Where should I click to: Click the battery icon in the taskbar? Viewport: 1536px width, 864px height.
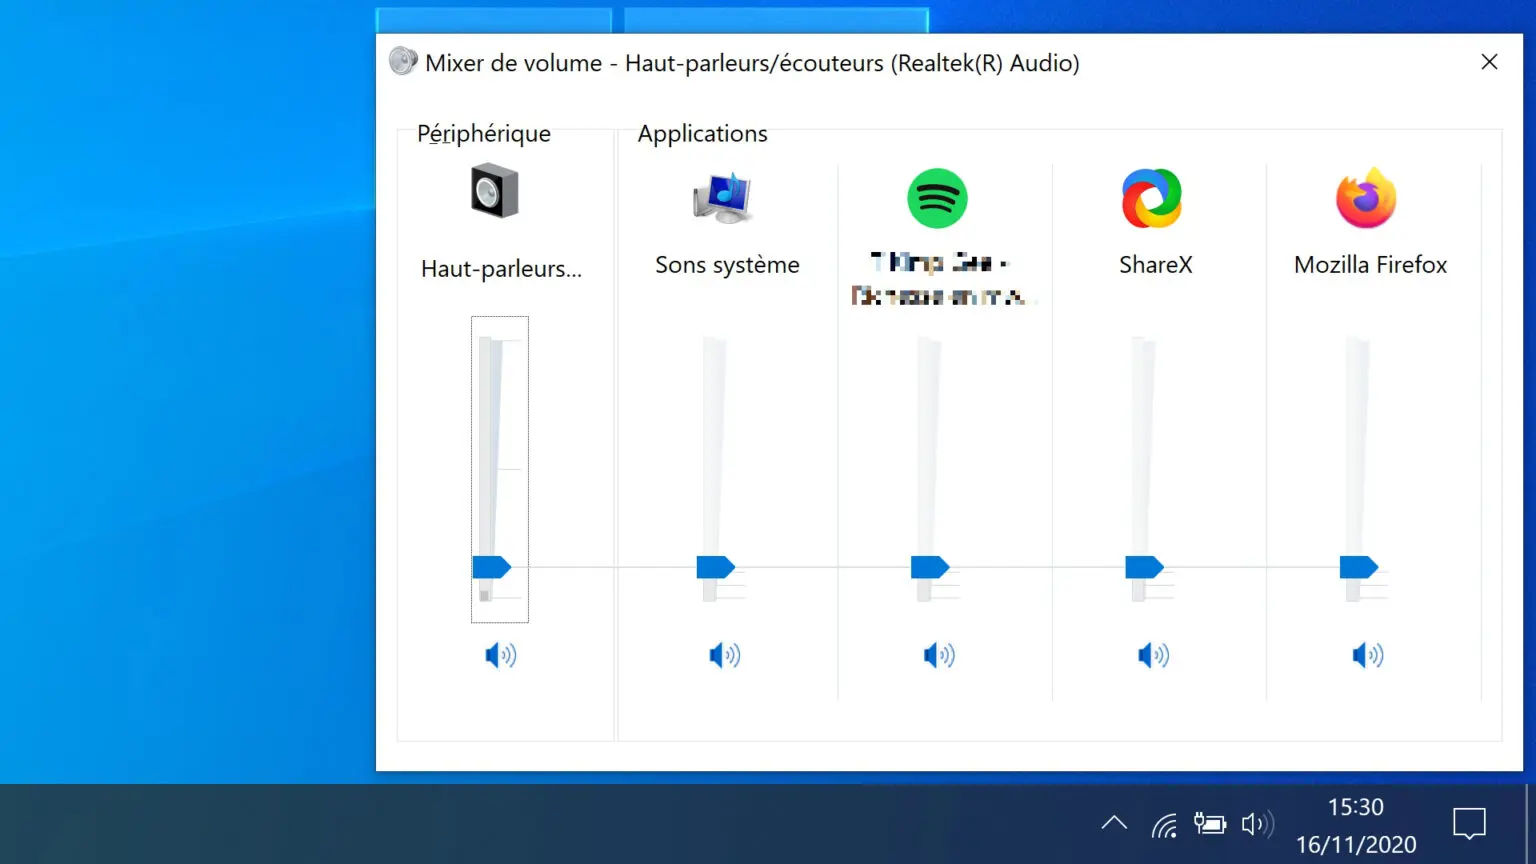pos(1209,823)
